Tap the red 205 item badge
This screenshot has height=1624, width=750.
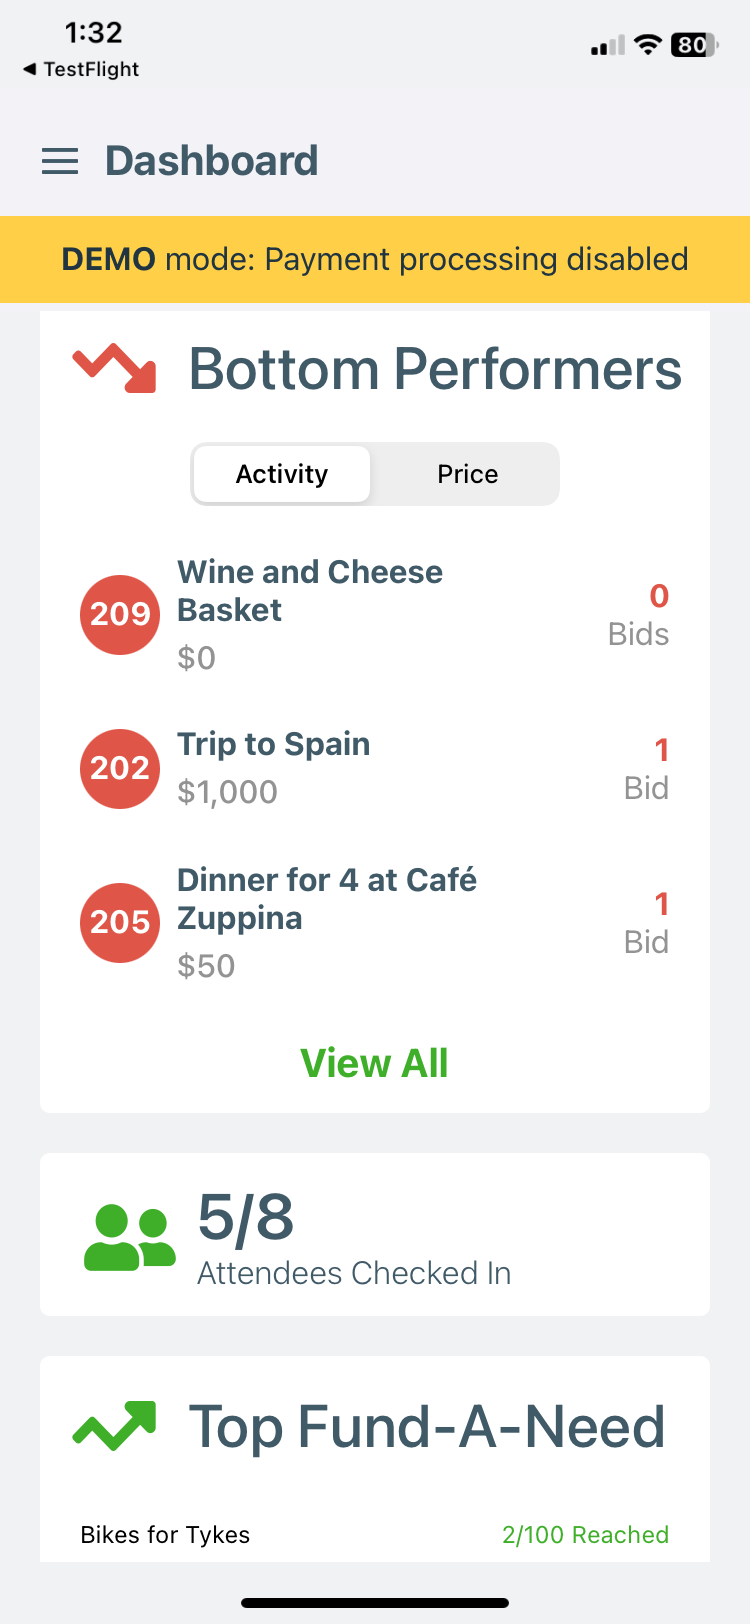pyautogui.click(x=120, y=922)
